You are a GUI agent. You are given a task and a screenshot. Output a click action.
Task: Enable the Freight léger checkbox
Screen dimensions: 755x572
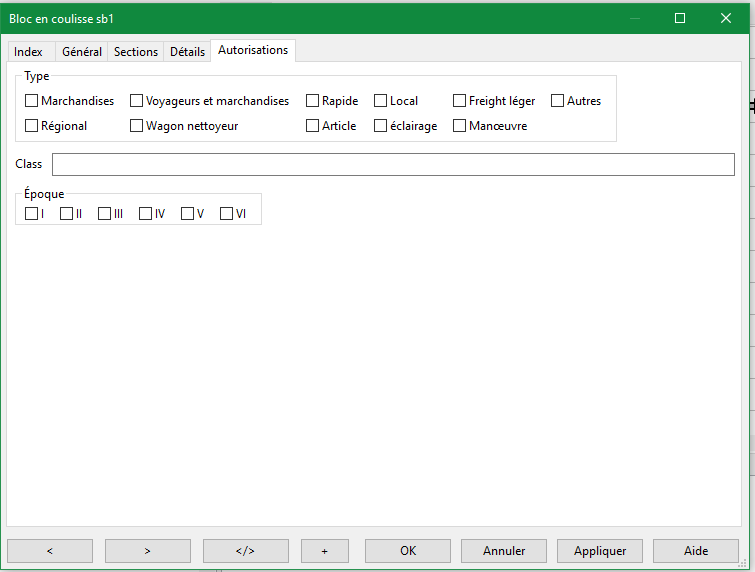pos(460,101)
